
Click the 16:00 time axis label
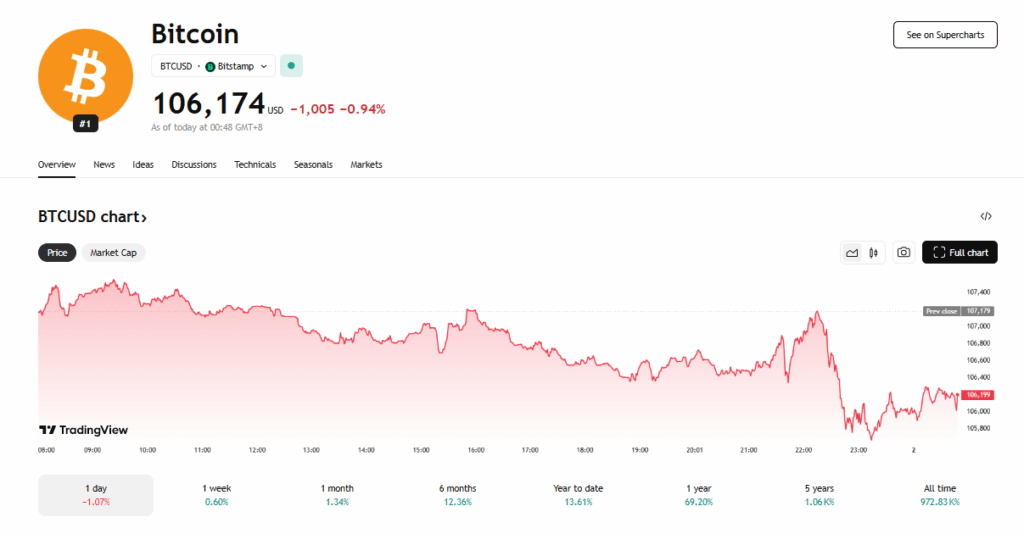(x=476, y=450)
